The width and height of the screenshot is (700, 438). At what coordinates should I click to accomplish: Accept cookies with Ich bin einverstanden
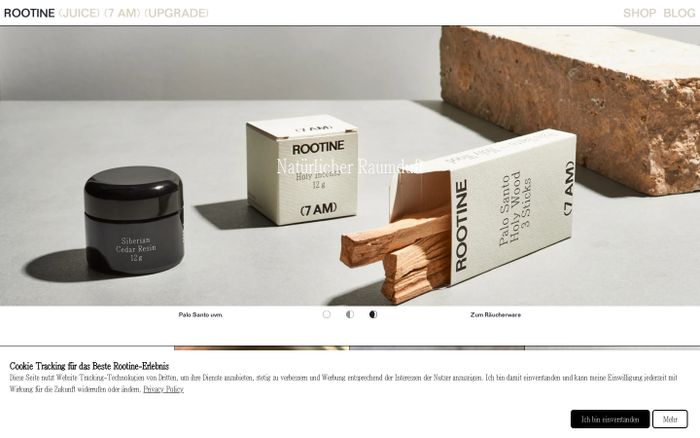[x=610, y=419]
